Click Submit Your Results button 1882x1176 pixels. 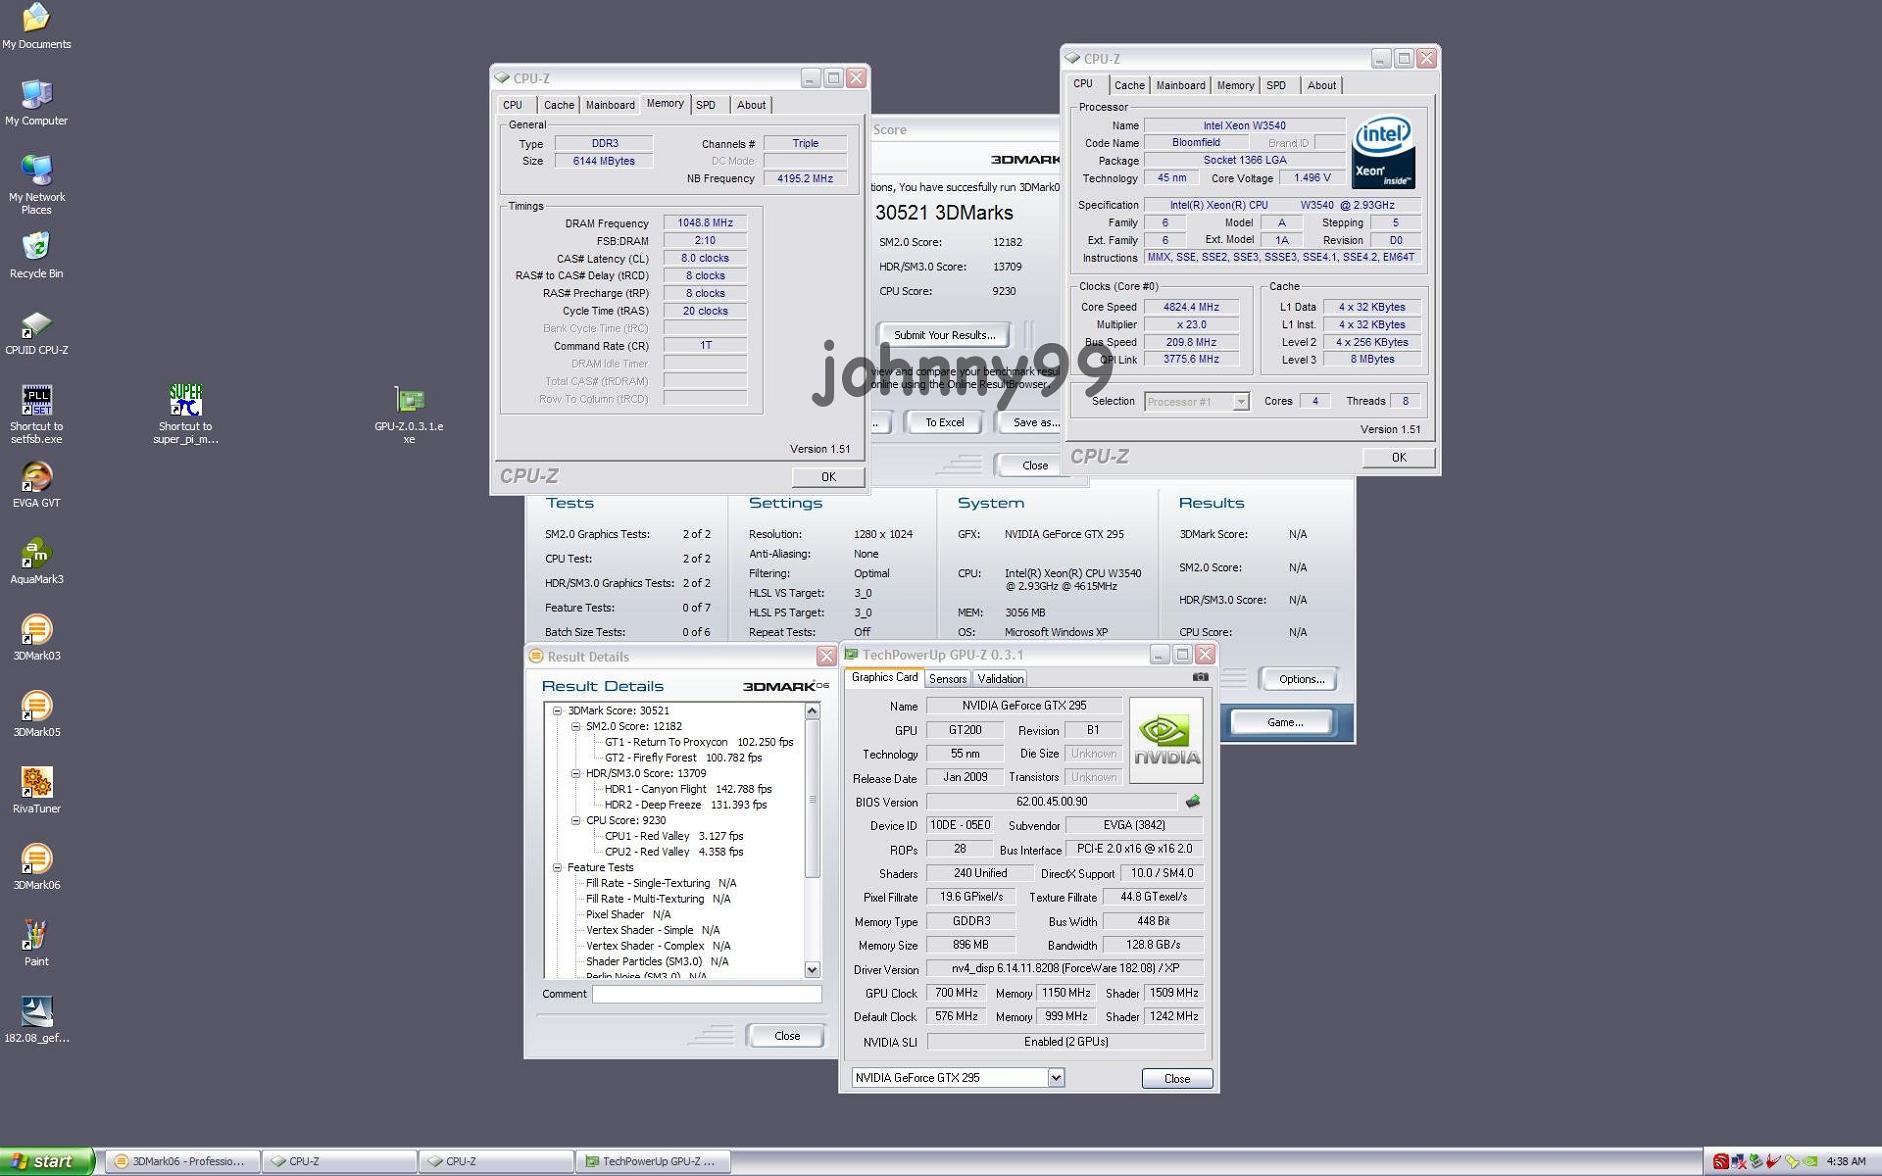(x=944, y=335)
